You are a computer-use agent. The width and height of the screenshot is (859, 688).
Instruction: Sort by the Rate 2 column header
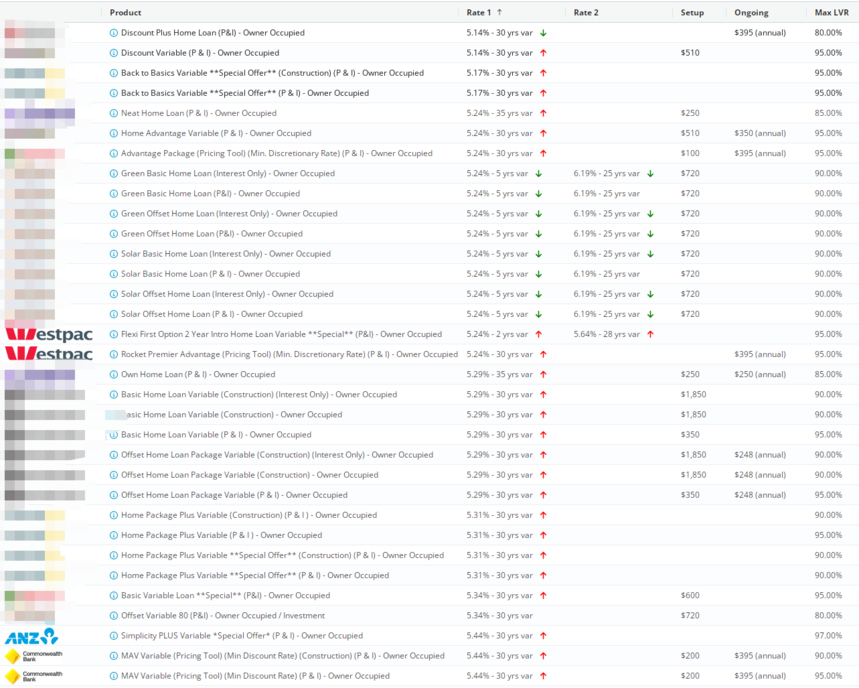click(586, 13)
